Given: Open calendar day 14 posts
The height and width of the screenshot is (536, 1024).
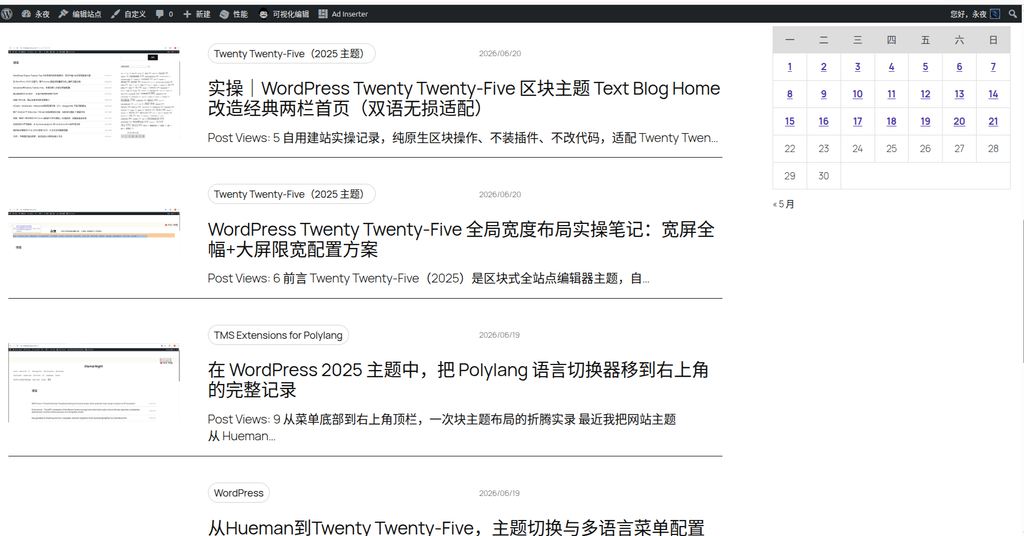Looking at the screenshot, I should pyautogui.click(x=993, y=94).
